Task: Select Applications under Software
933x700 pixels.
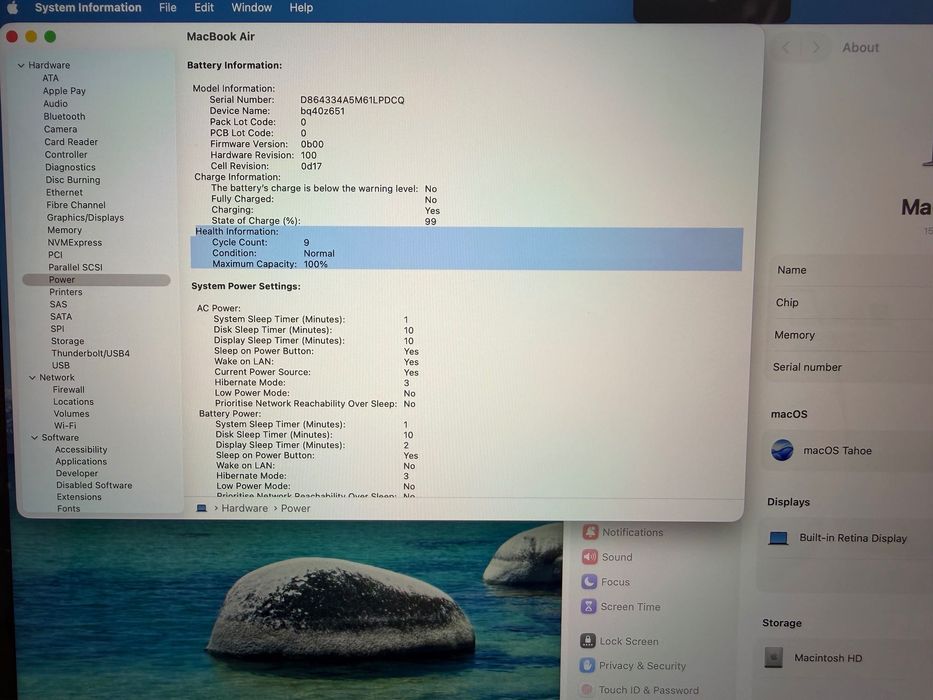Action: pos(81,461)
